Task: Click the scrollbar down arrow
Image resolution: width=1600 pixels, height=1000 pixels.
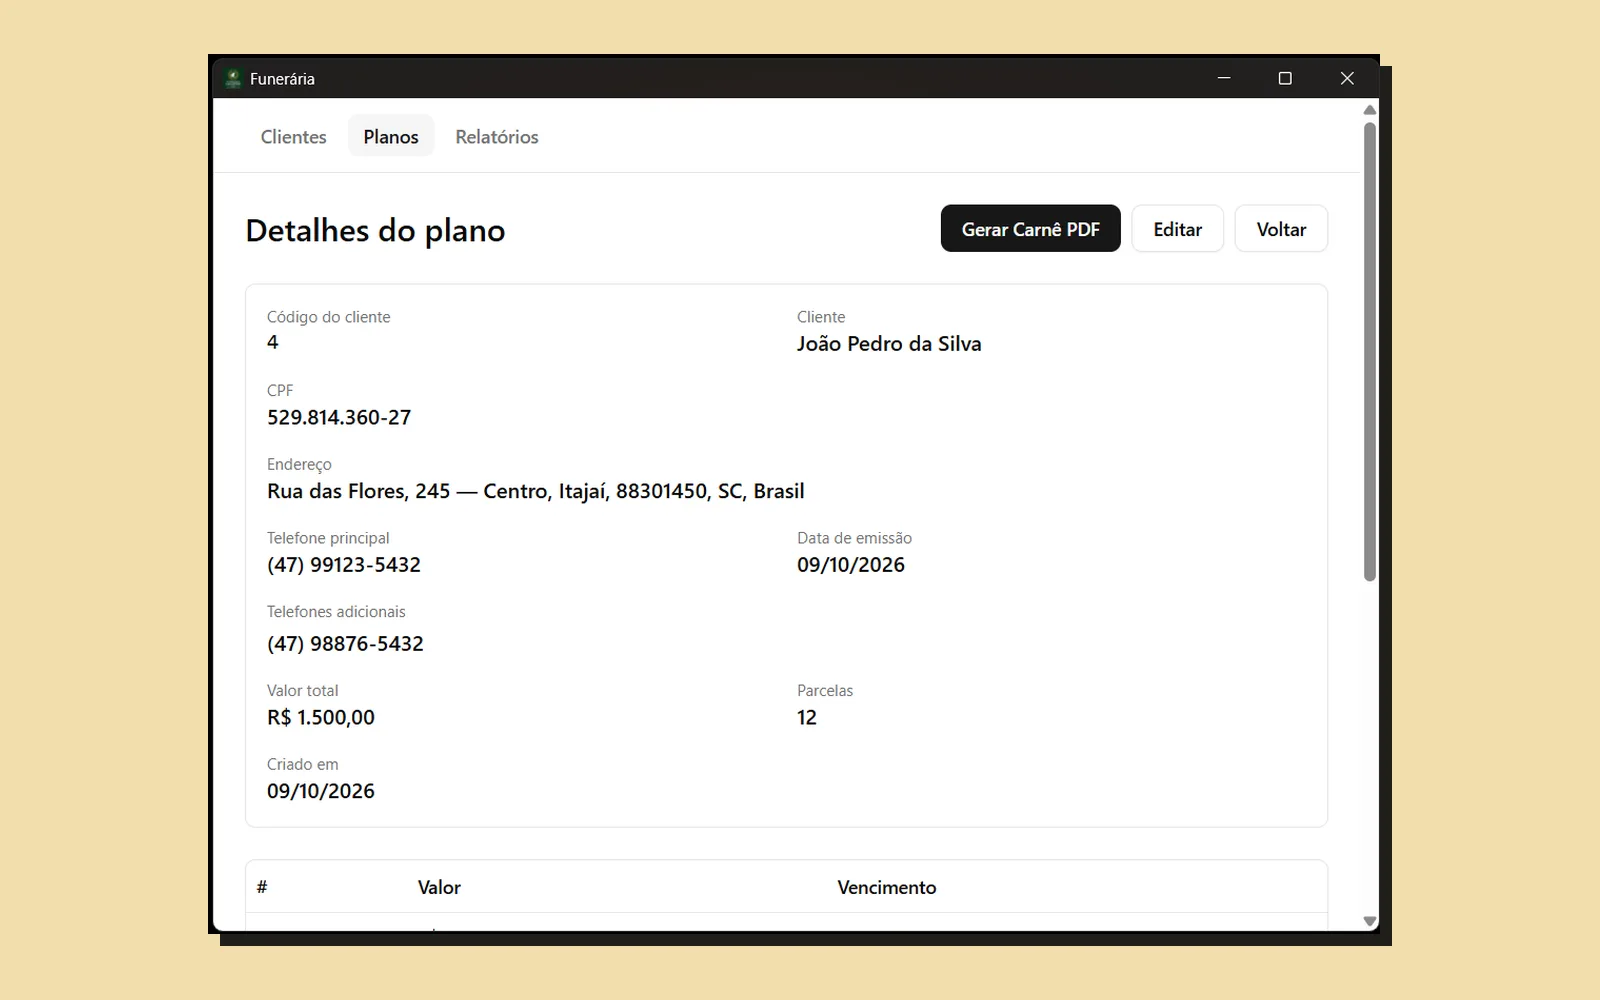Action: click(x=1370, y=921)
